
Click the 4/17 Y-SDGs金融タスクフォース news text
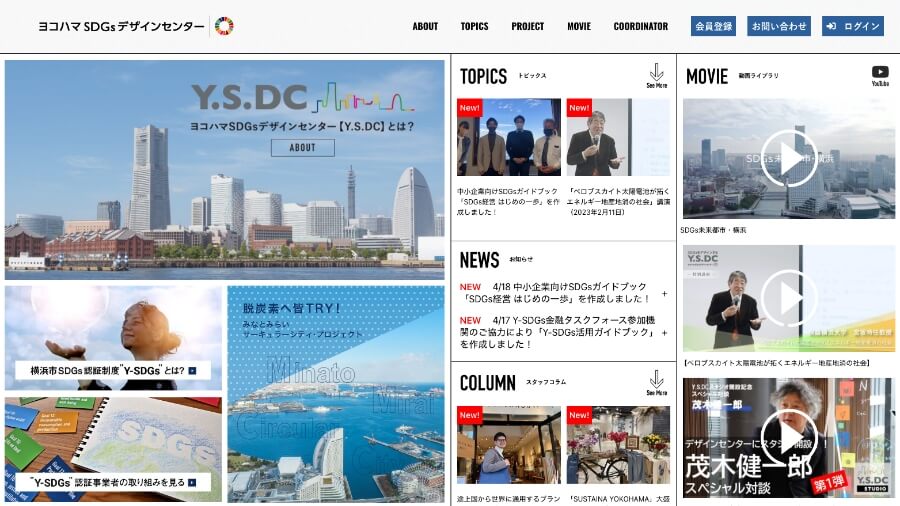[x=557, y=332]
